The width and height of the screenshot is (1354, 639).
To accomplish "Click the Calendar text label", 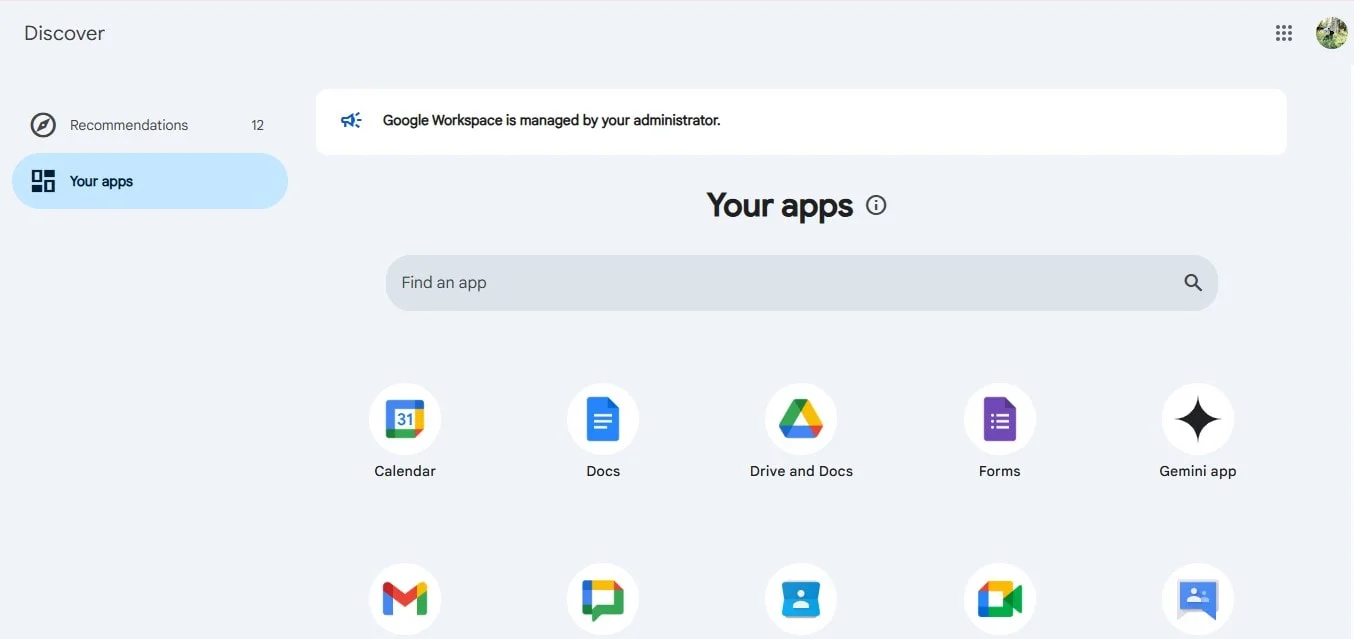I will pyautogui.click(x=405, y=471).
